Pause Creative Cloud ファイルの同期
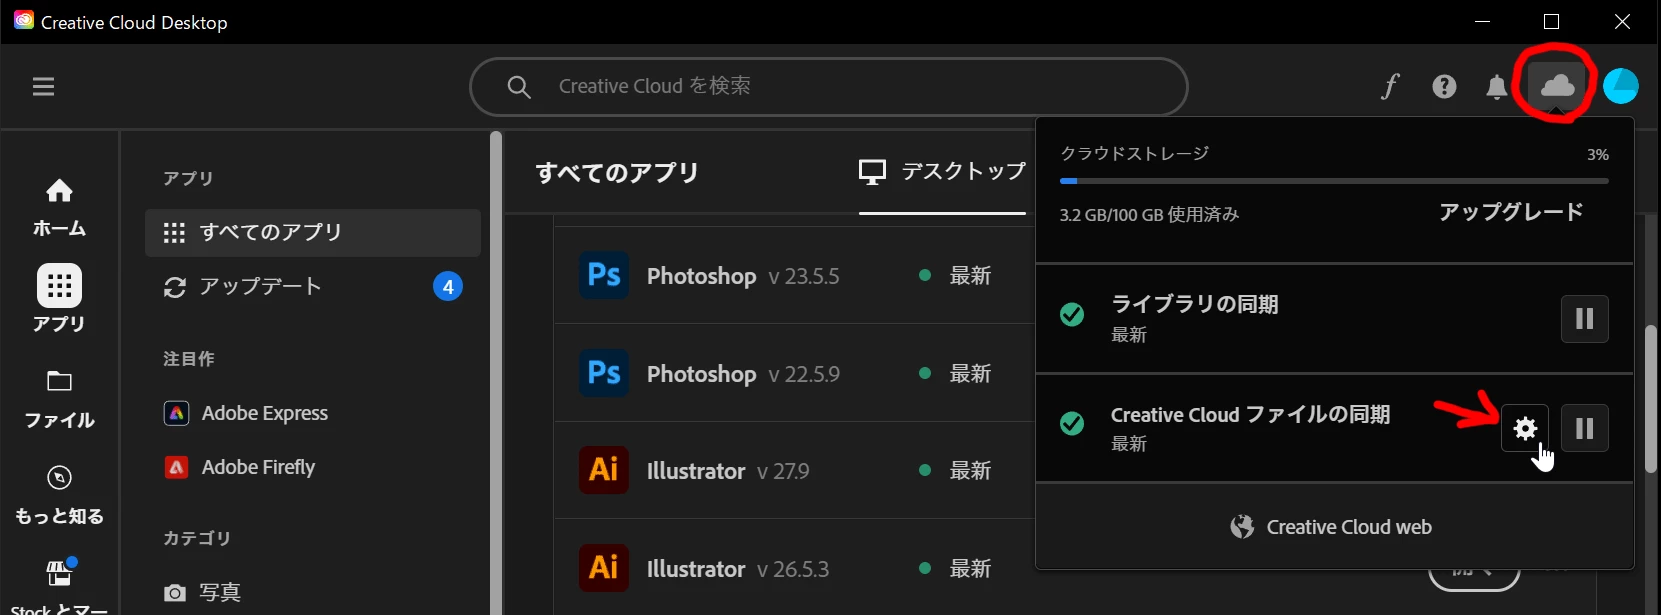1661x615 pixels. (x=1585, y=428)
